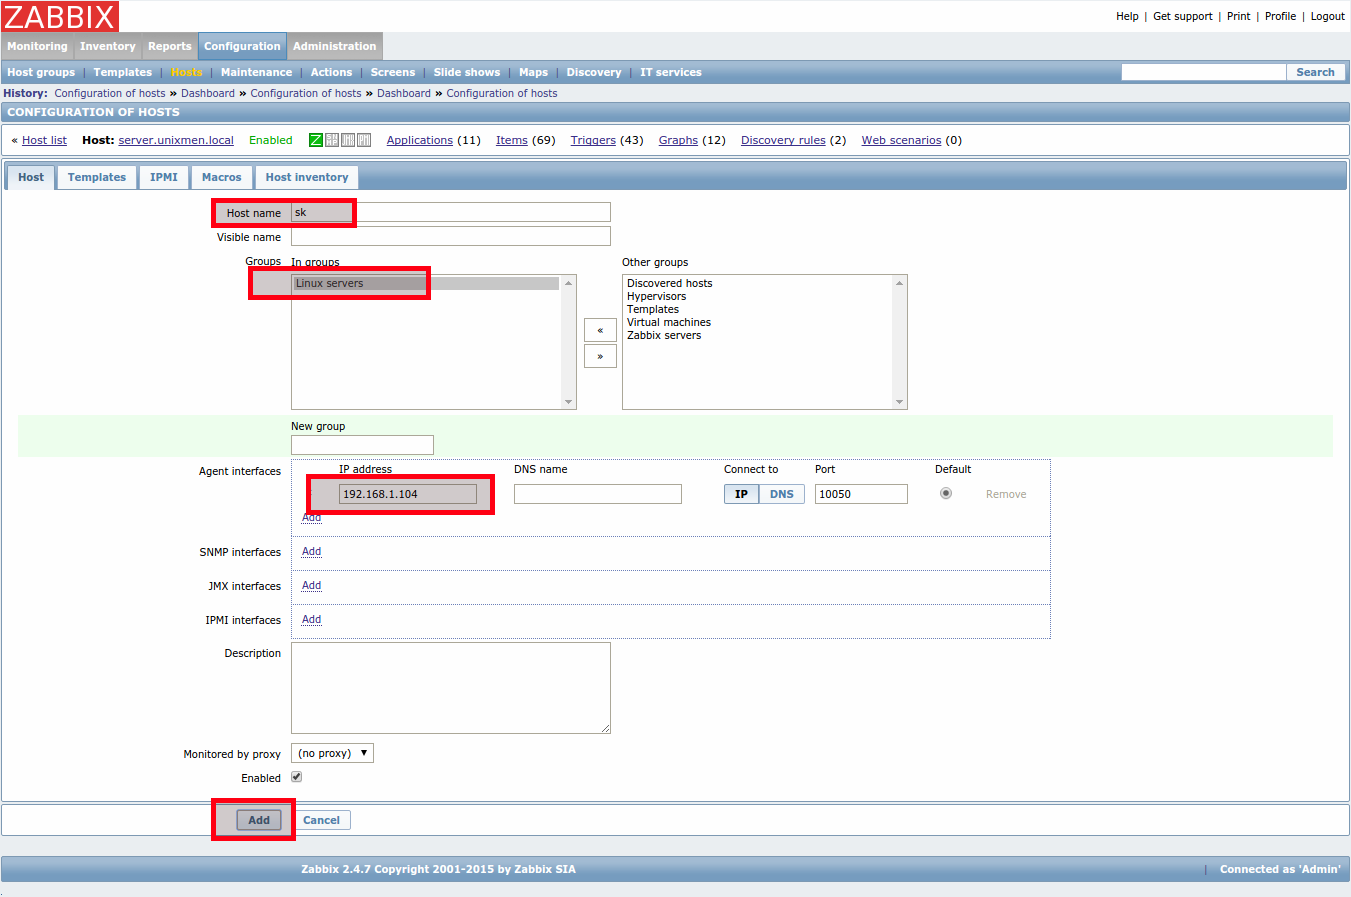Go to Screens submenu item
The width and height of the screenshot is (1351, 897).
click(x=392, y=72)
